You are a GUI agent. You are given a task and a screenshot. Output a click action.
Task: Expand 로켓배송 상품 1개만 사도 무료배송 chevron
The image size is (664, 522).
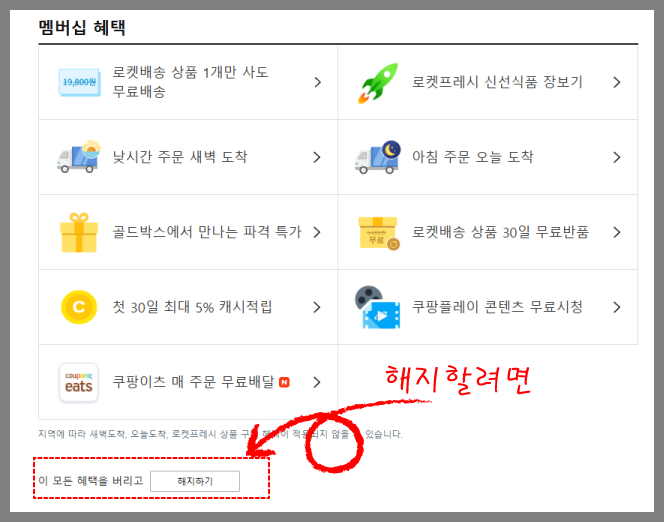[x=318, y=82]
